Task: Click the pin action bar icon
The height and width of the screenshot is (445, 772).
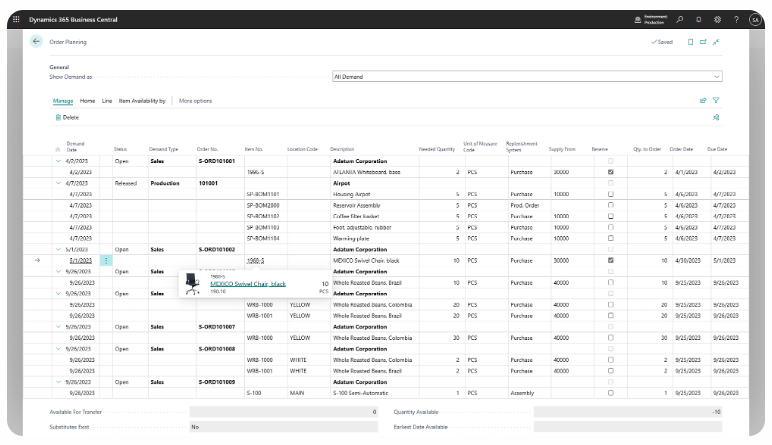Action: pyautogui.click(x=716, y=117)
